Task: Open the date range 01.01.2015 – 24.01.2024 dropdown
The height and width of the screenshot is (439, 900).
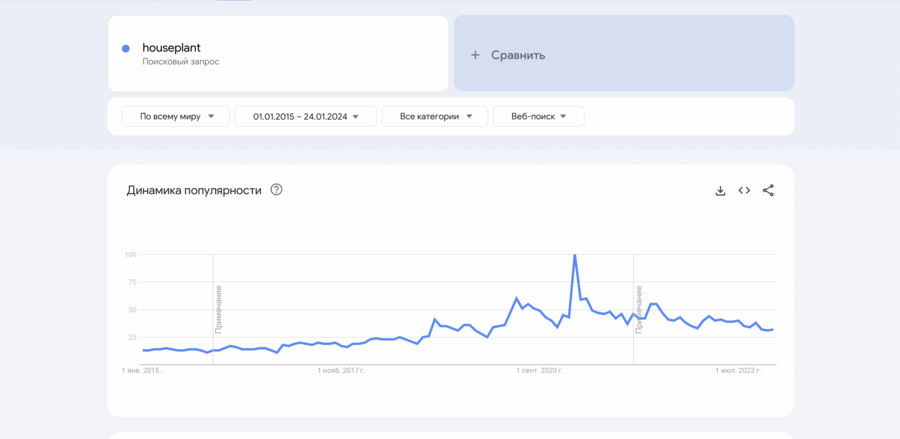Action: coord(306,116)
